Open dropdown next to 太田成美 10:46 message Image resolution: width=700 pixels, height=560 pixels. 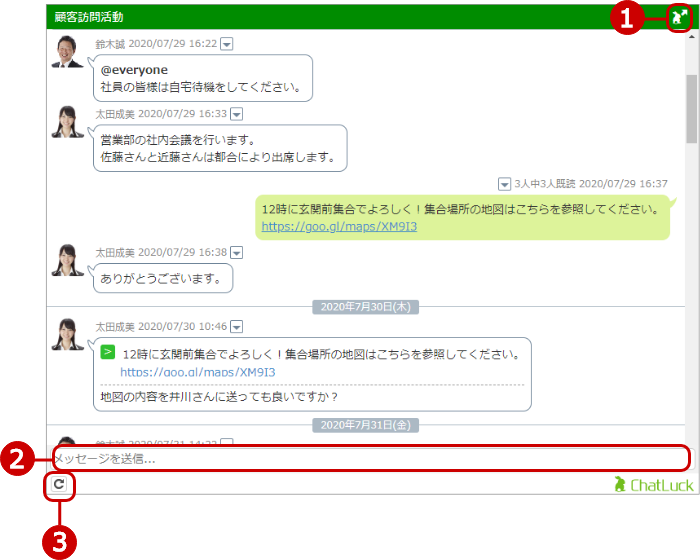point(236,327)
